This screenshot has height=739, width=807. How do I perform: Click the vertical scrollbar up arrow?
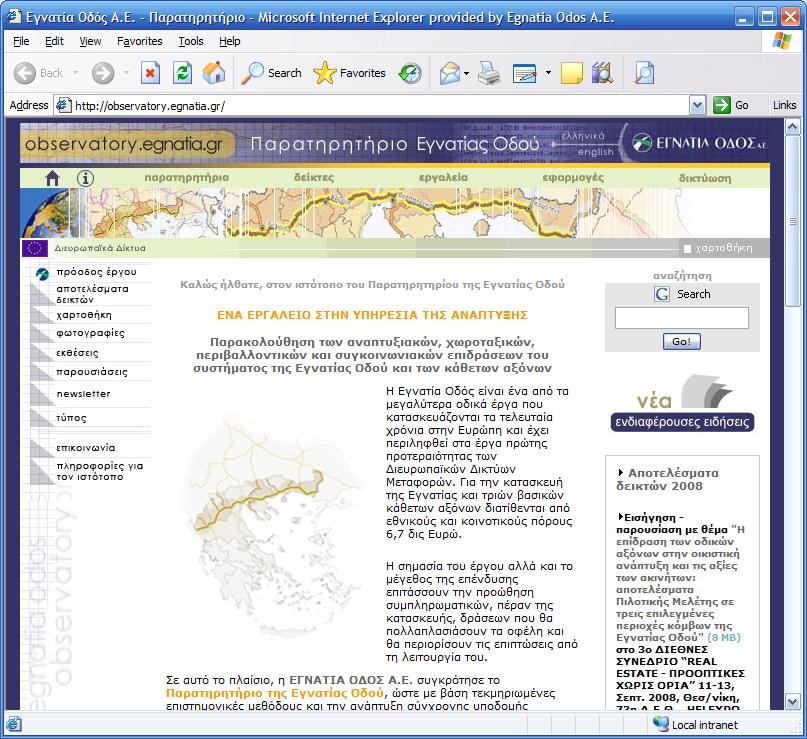click(793, 126)
